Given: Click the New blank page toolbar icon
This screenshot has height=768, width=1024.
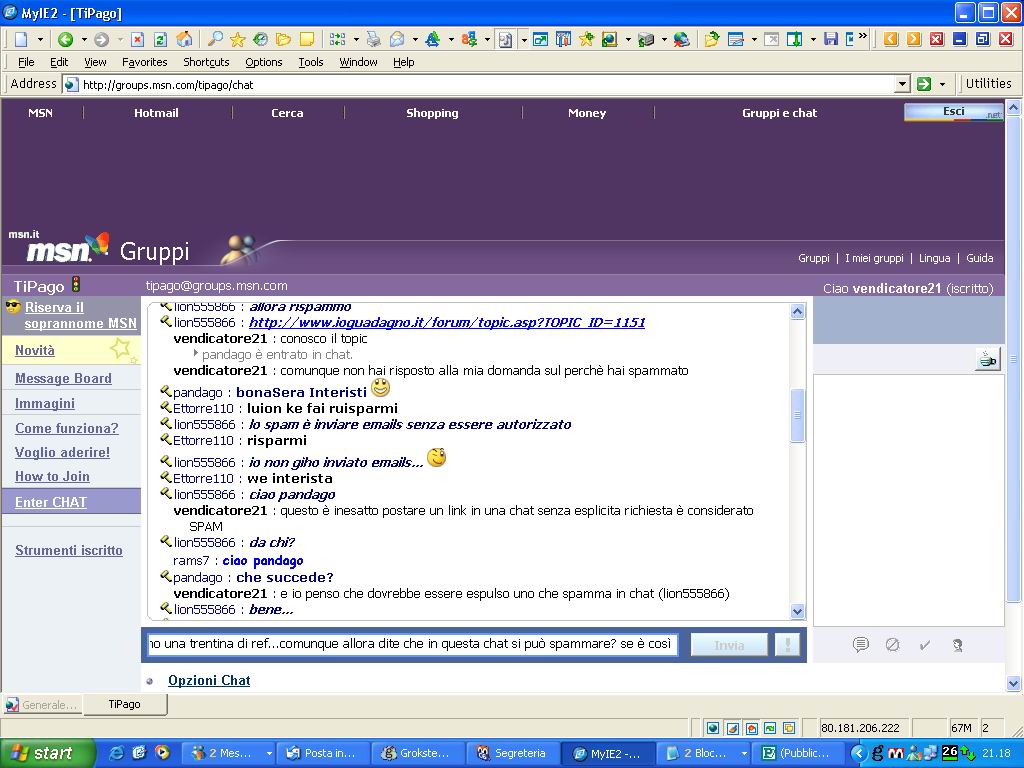Looking at the screenshot, I should pos(21,39).
